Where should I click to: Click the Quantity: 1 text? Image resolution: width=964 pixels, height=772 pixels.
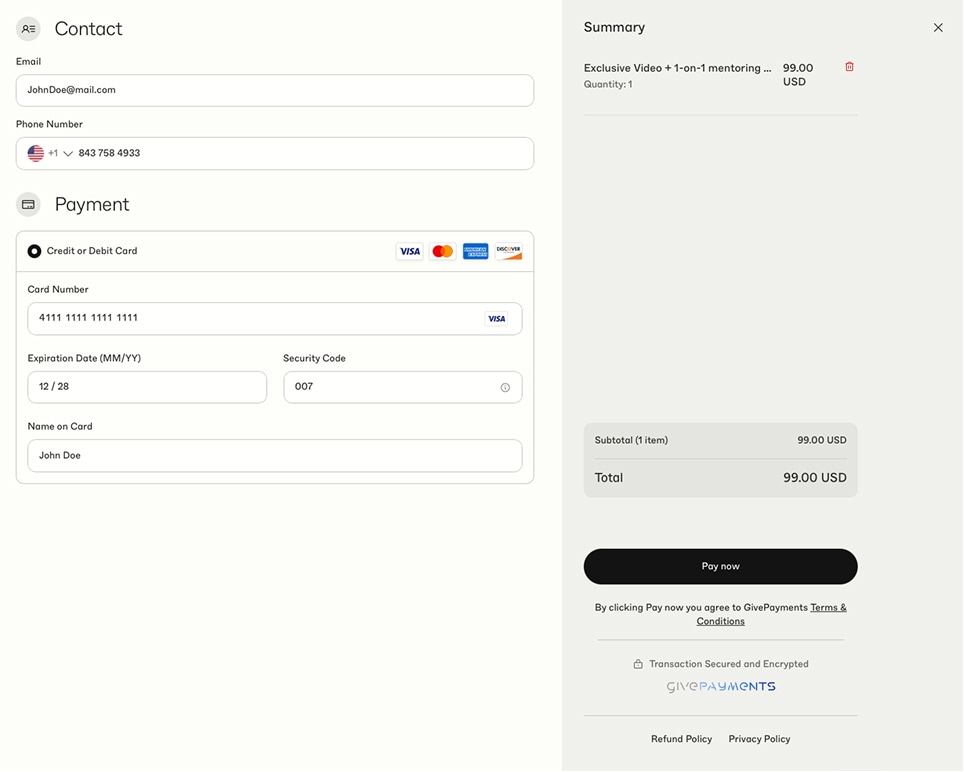(x=608, y=84)
